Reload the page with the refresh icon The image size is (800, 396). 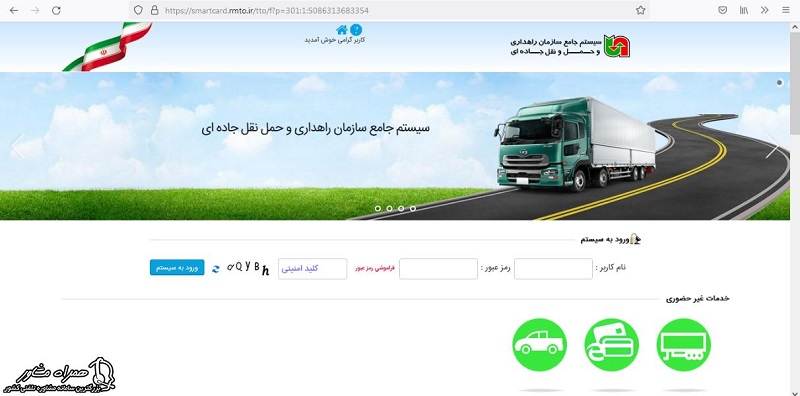coord(56,10)
